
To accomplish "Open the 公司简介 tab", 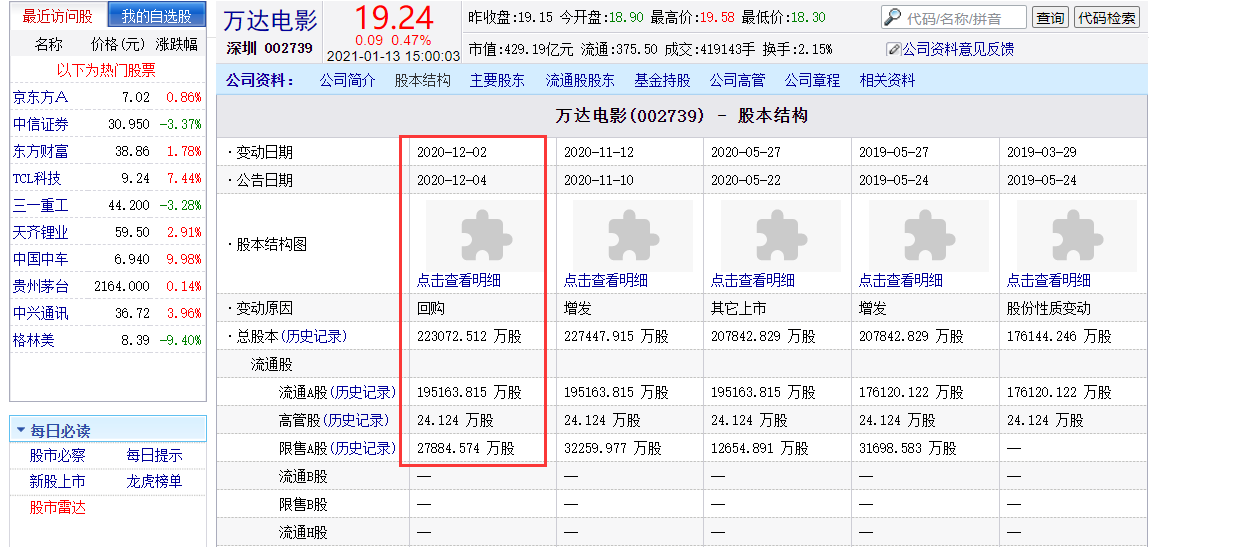I will click(347, 80).
